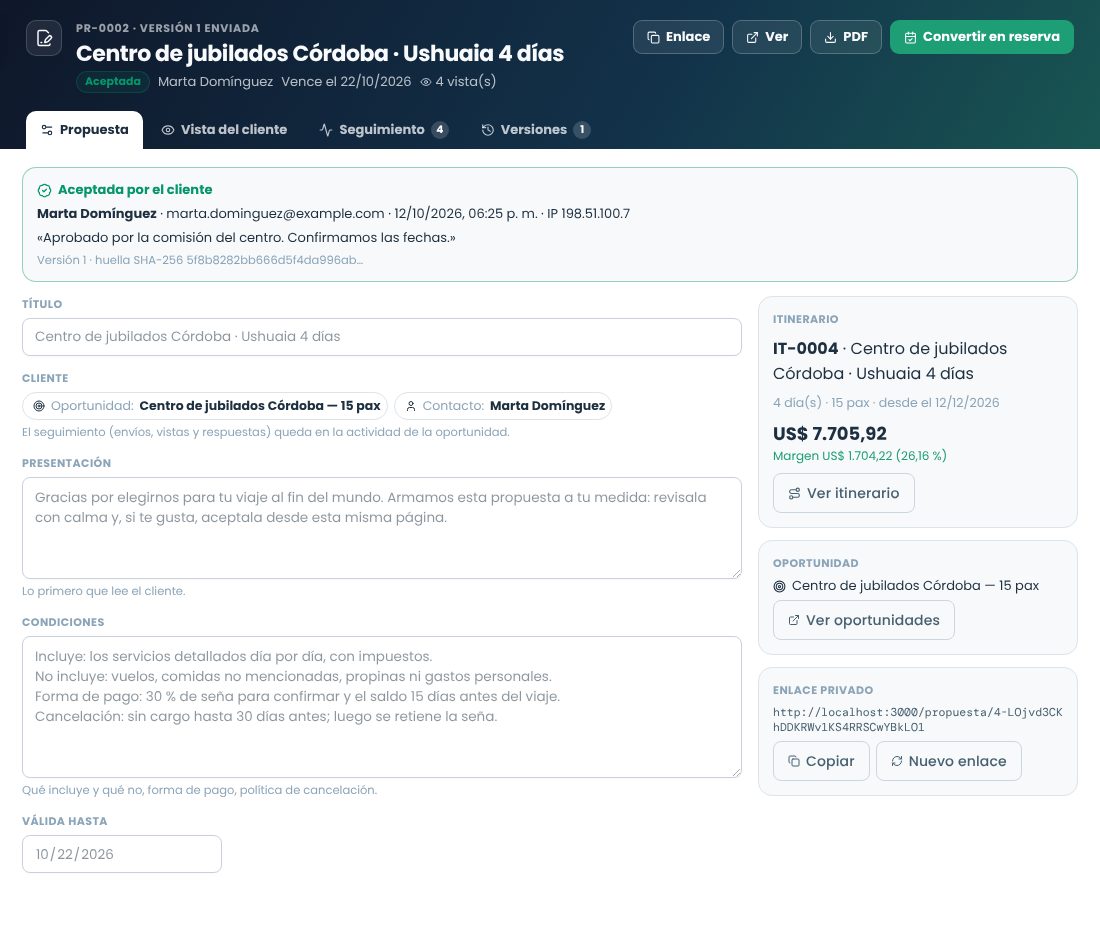Click the Válida hasta date field
1100x944 pixels.
(121, 854)
